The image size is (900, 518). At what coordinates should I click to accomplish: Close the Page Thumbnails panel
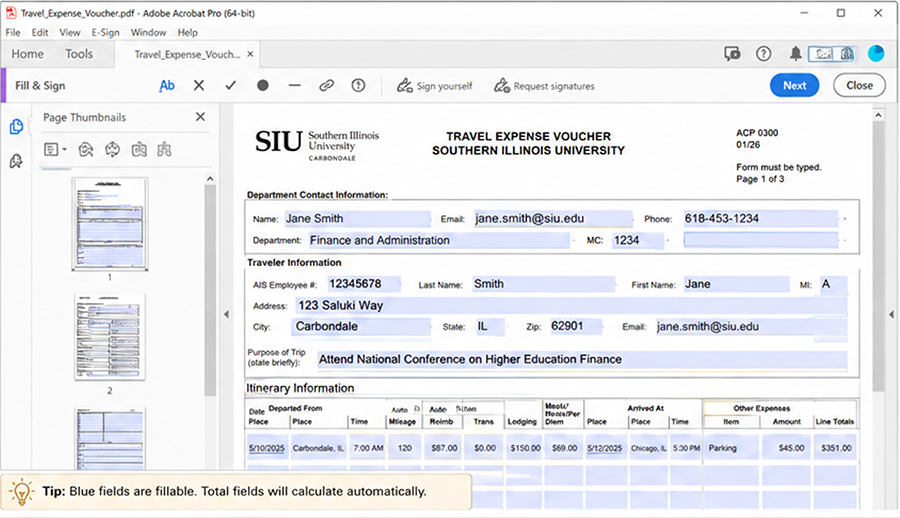click(200, 117)
